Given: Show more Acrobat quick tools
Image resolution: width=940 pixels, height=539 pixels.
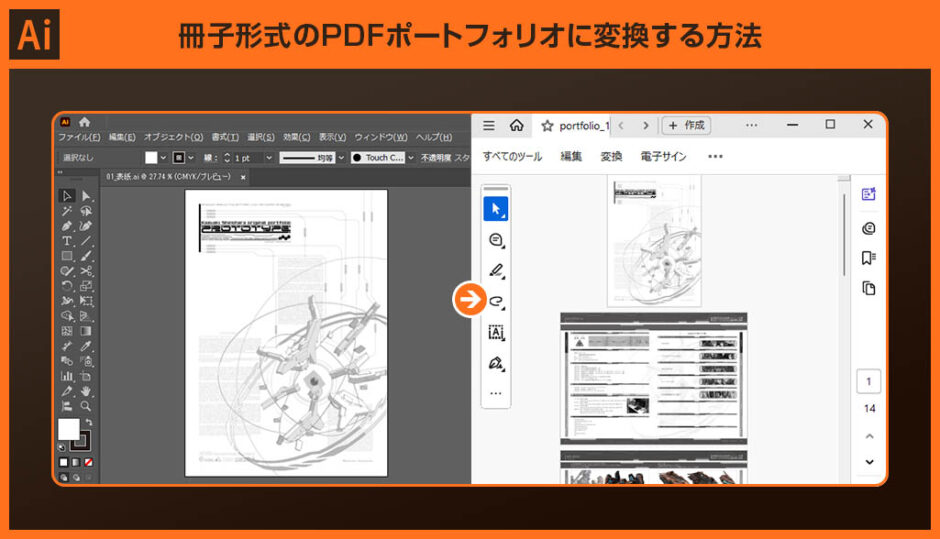Looking at the screenshot, I should tap(496, 393).
